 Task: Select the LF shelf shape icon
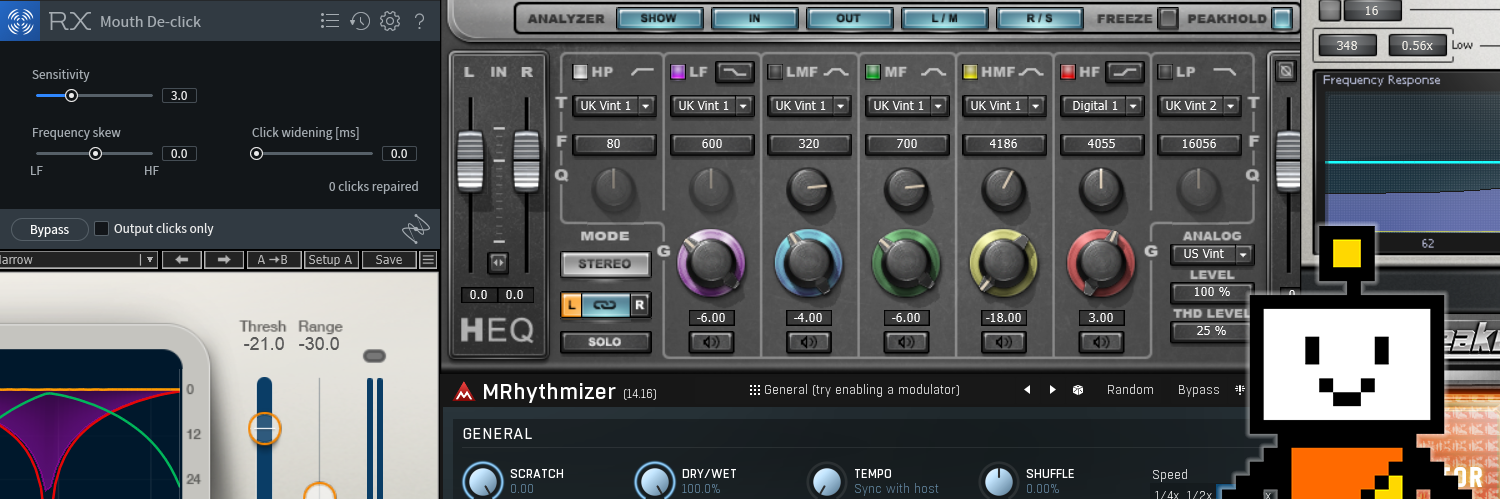(737, 72)
